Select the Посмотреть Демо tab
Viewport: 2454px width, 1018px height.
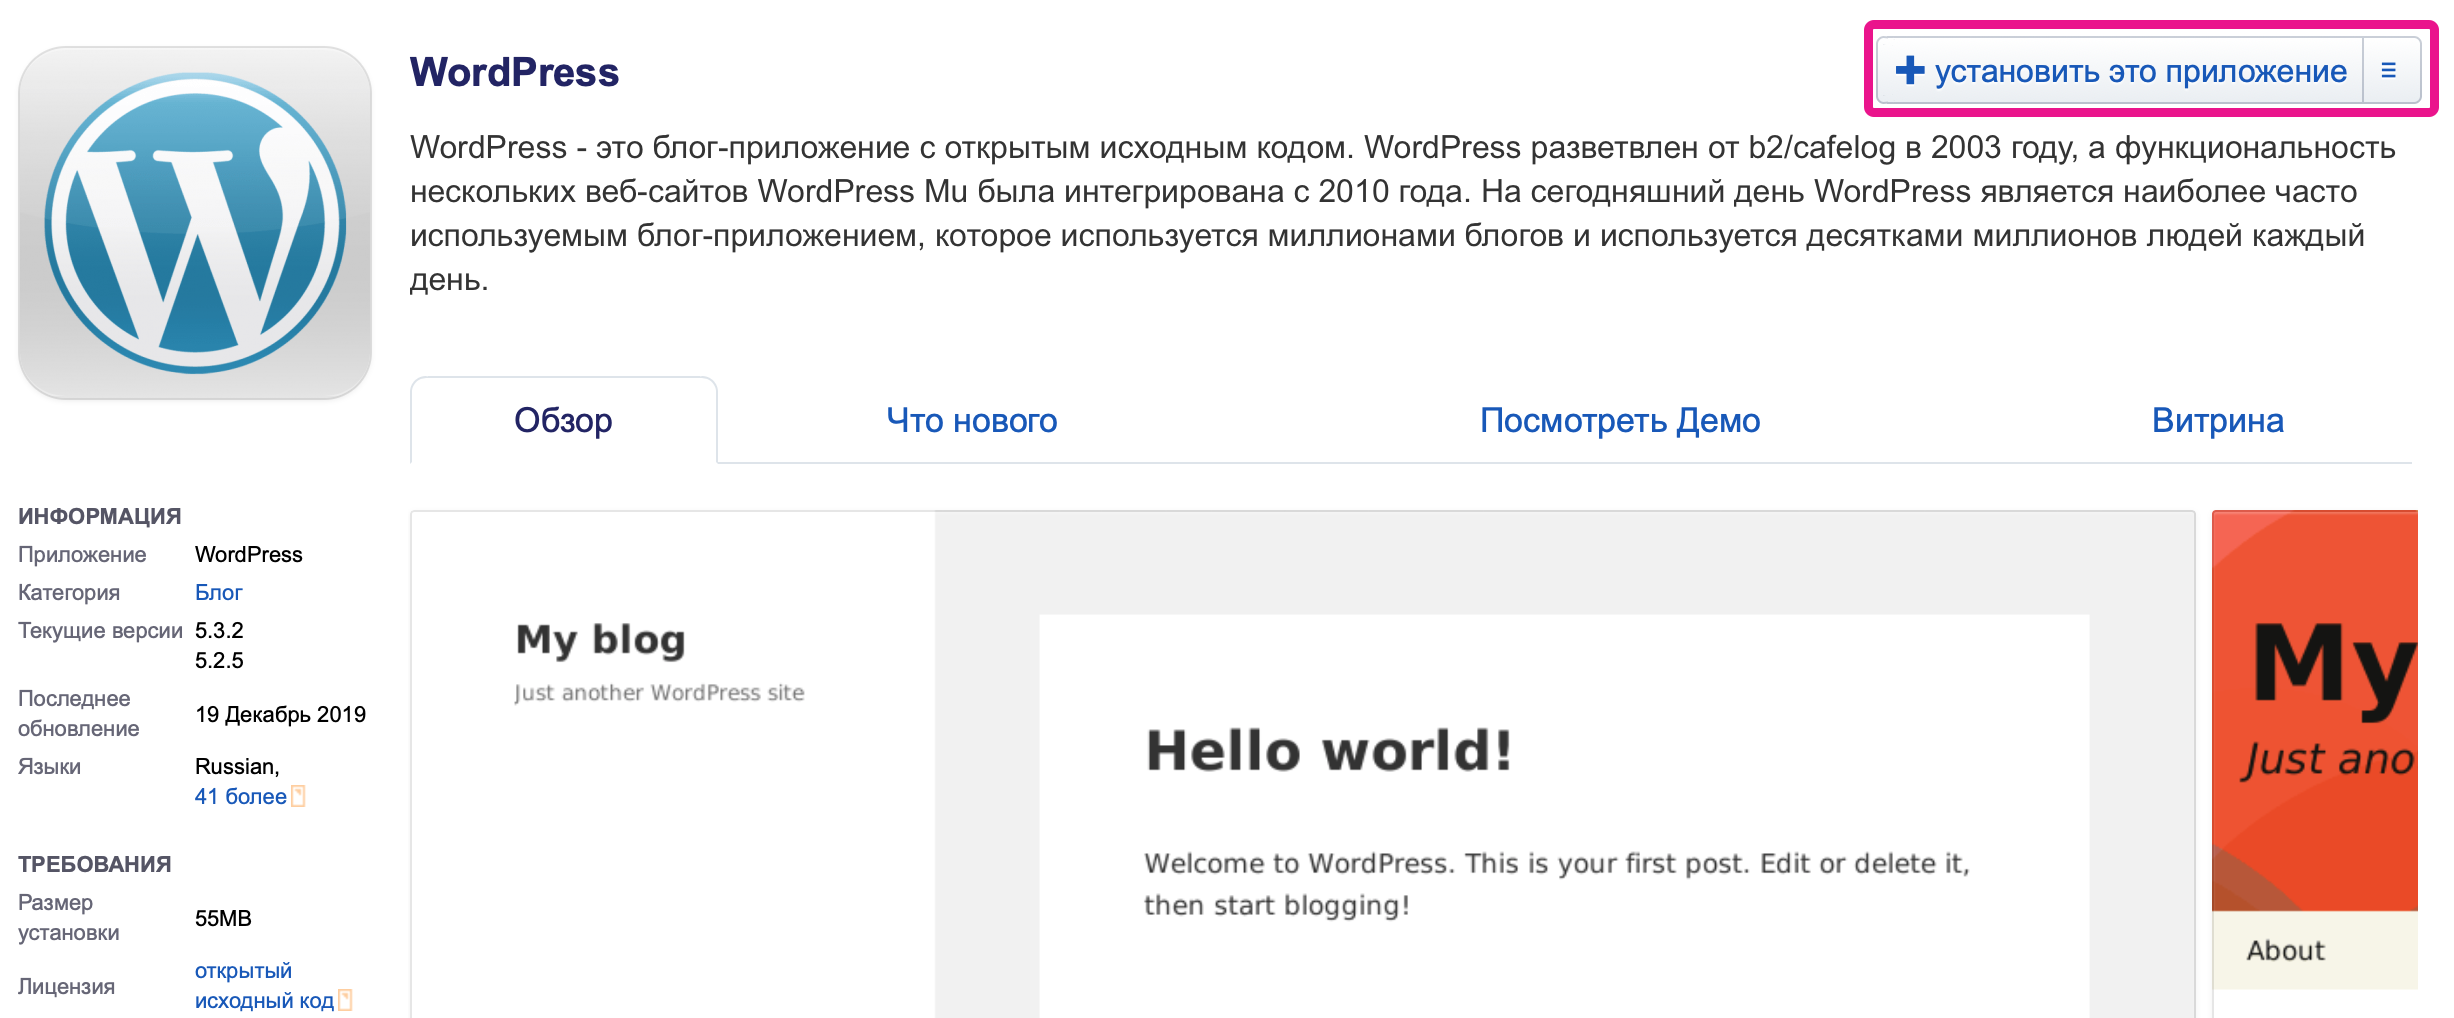1619,421
